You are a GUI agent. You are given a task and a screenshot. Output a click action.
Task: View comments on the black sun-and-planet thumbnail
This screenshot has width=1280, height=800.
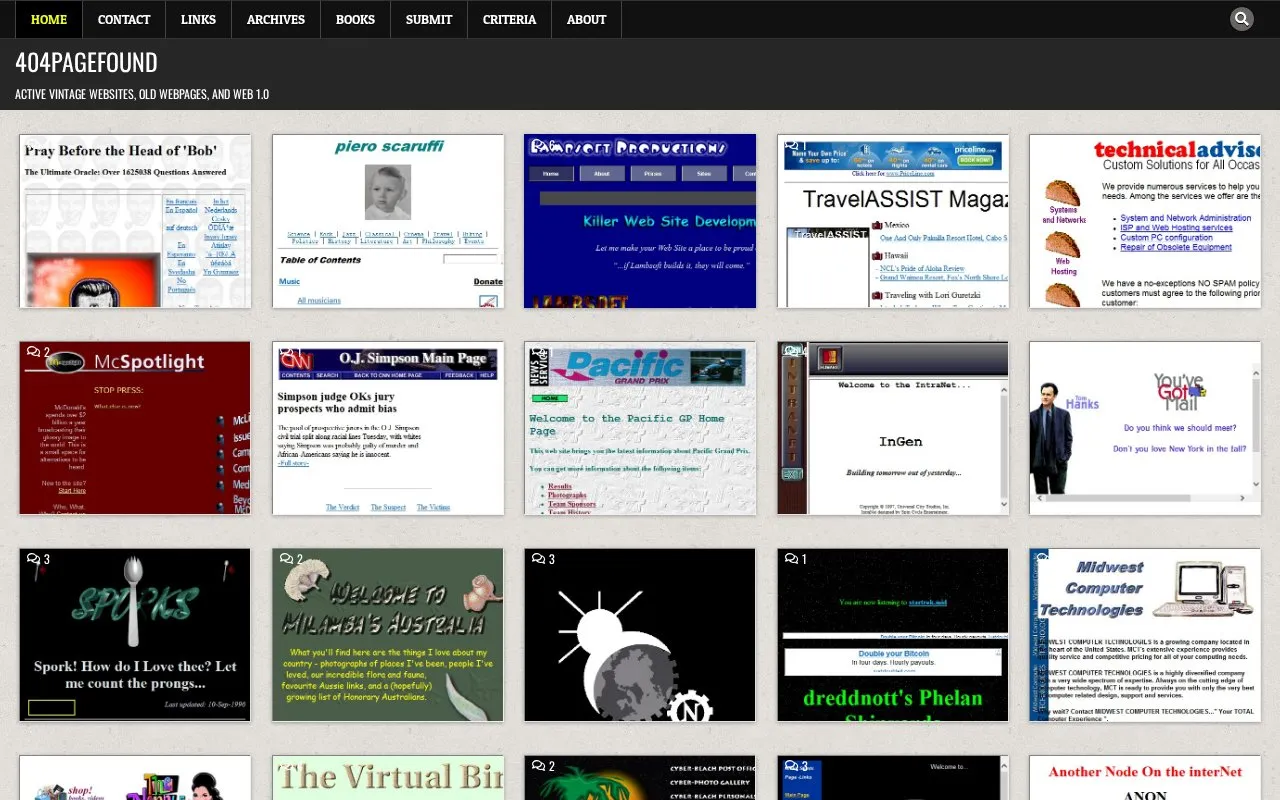pyautogui.click(x=543, y=559)
